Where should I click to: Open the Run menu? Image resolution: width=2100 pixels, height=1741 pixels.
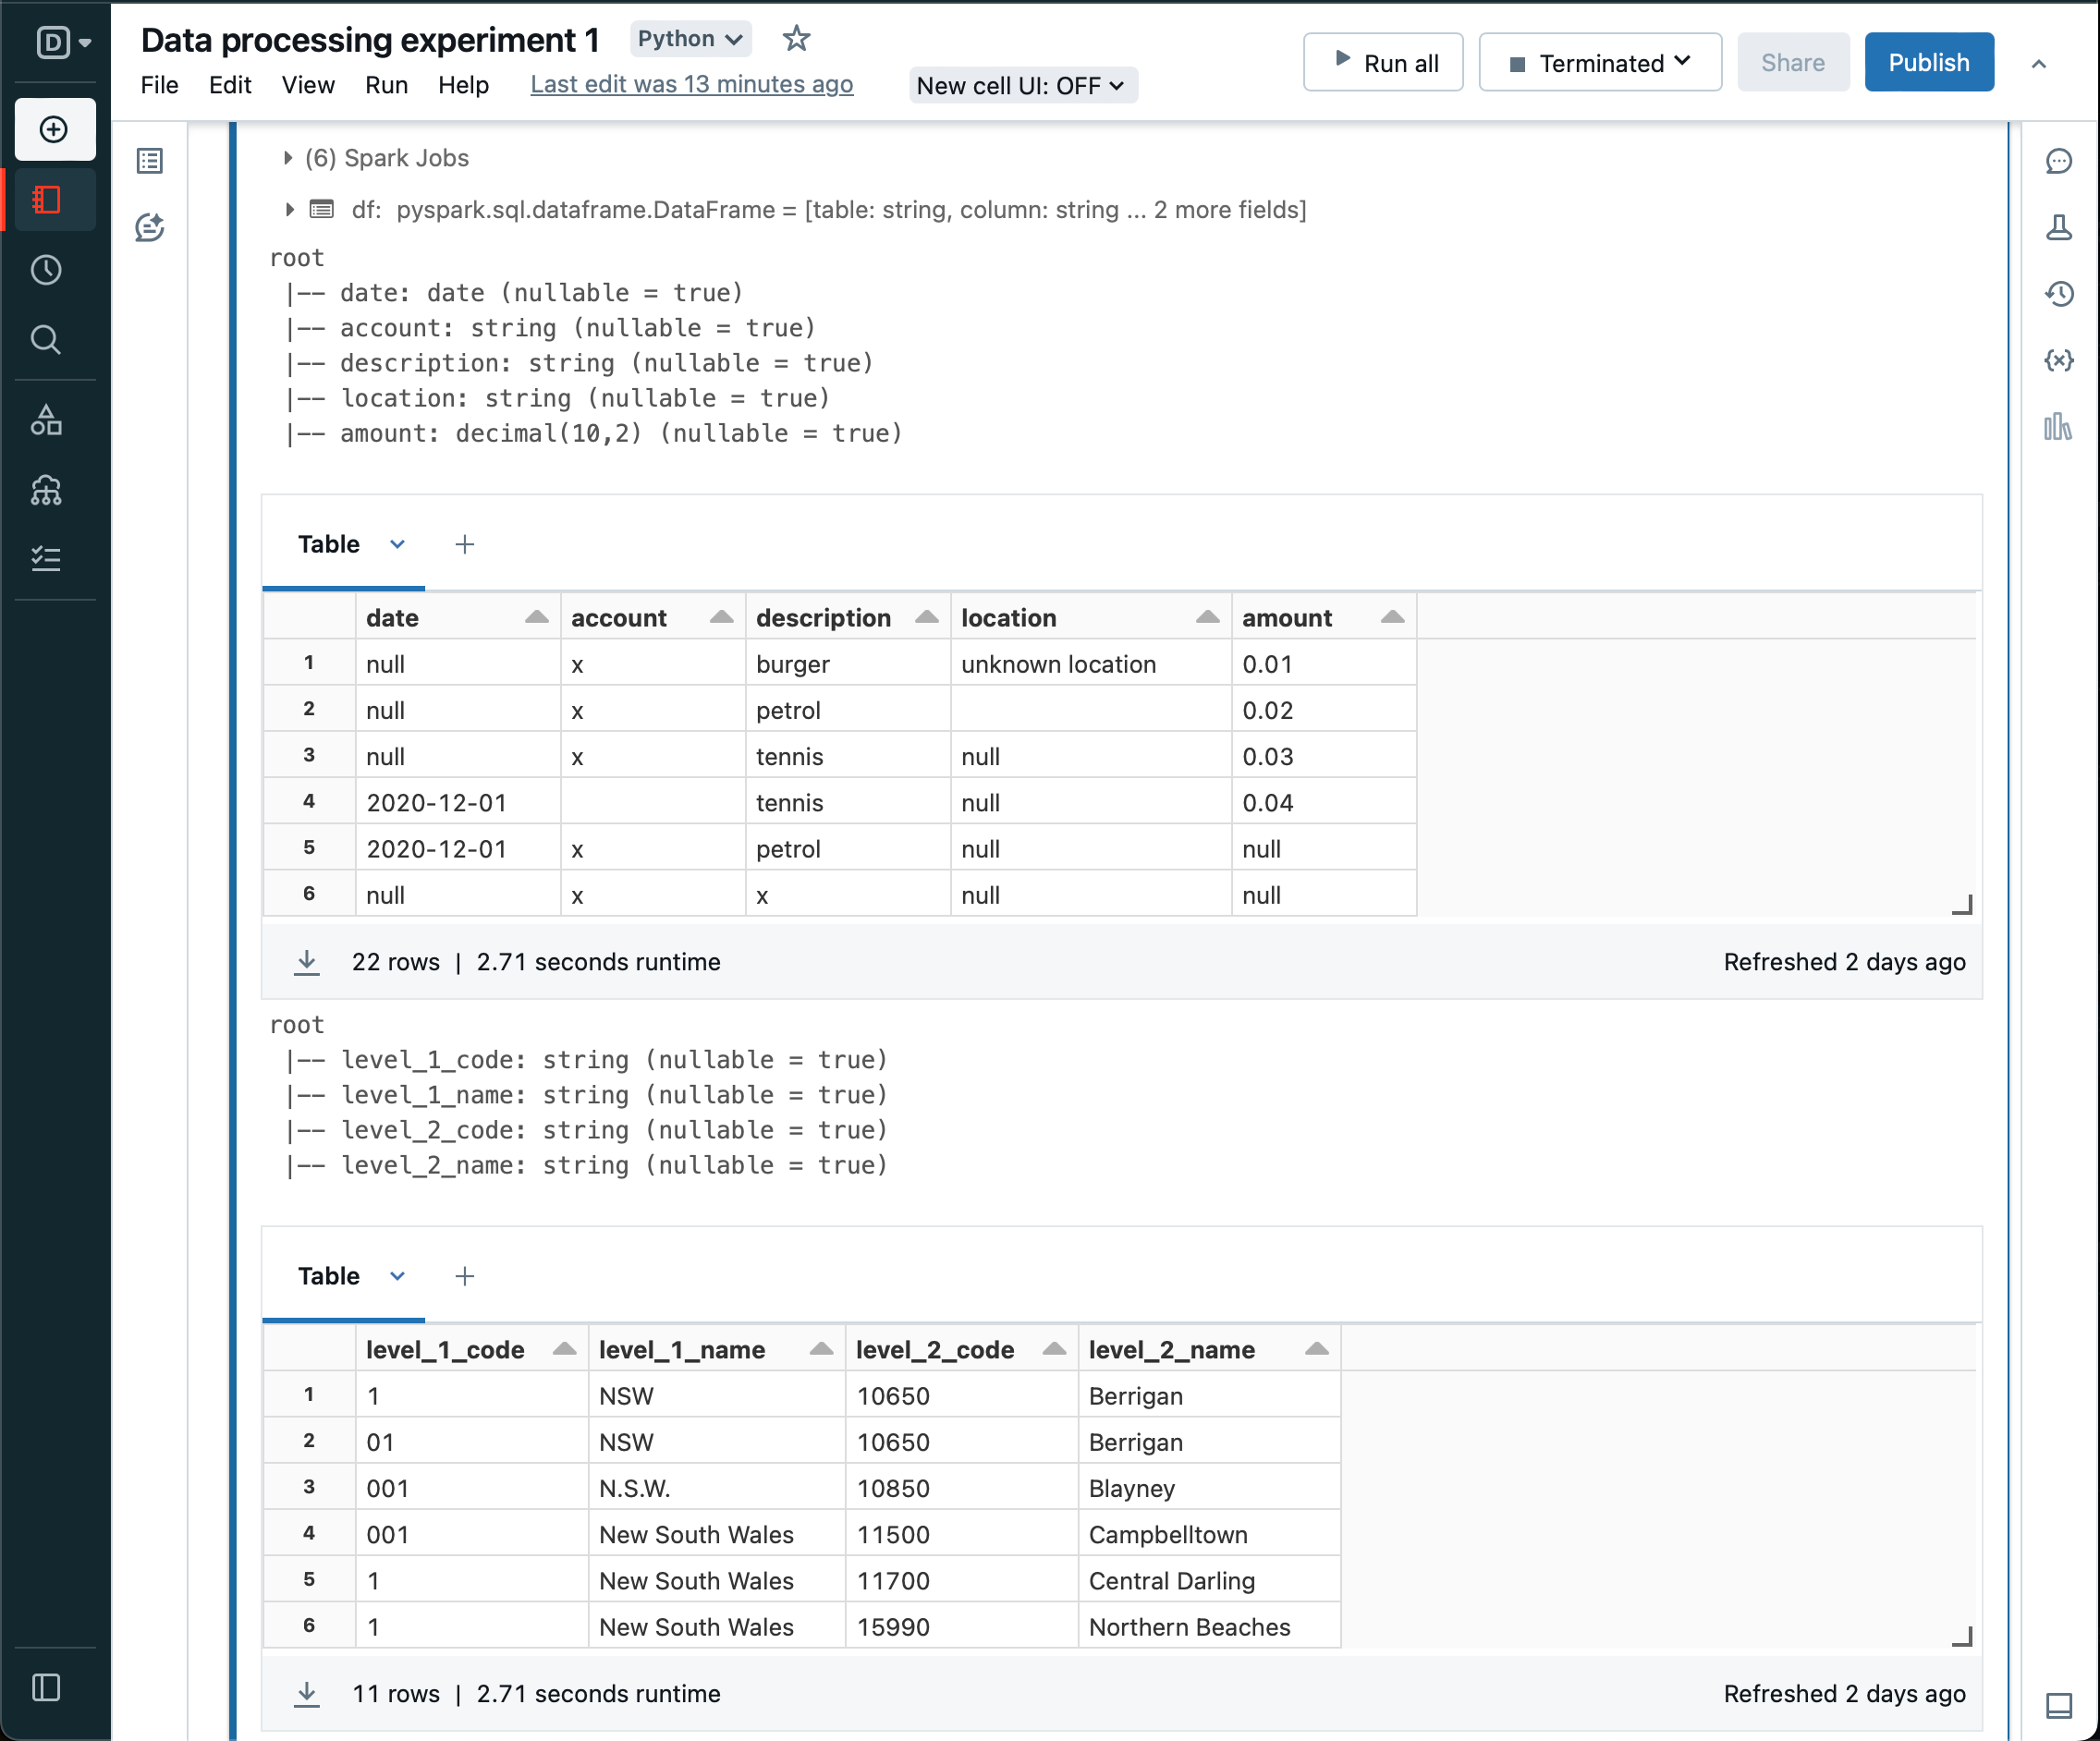point(386,85)
